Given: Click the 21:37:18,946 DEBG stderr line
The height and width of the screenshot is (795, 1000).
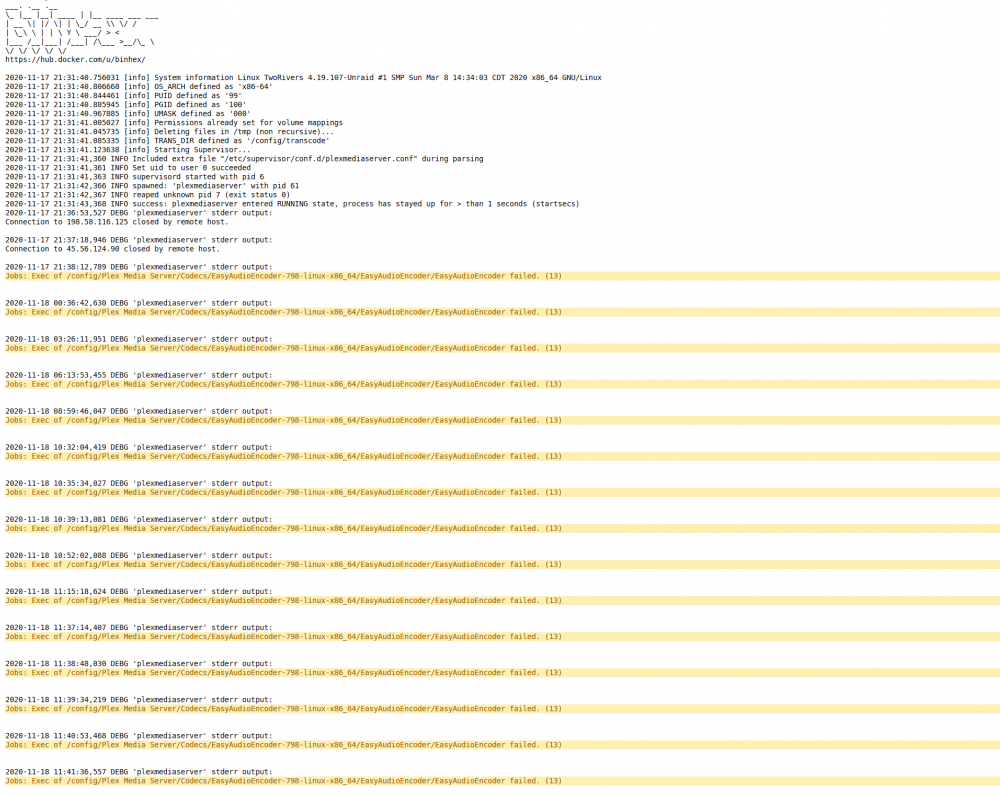Looking at the screenshot, I should [138, 240].
